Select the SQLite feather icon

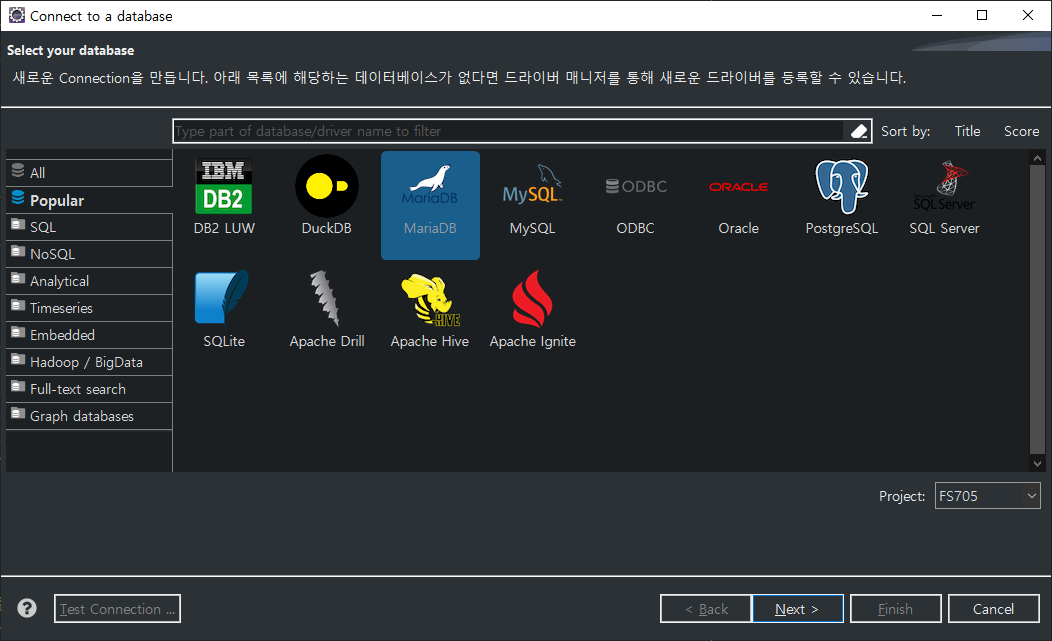pyautogui.click(x=223, y=297)
